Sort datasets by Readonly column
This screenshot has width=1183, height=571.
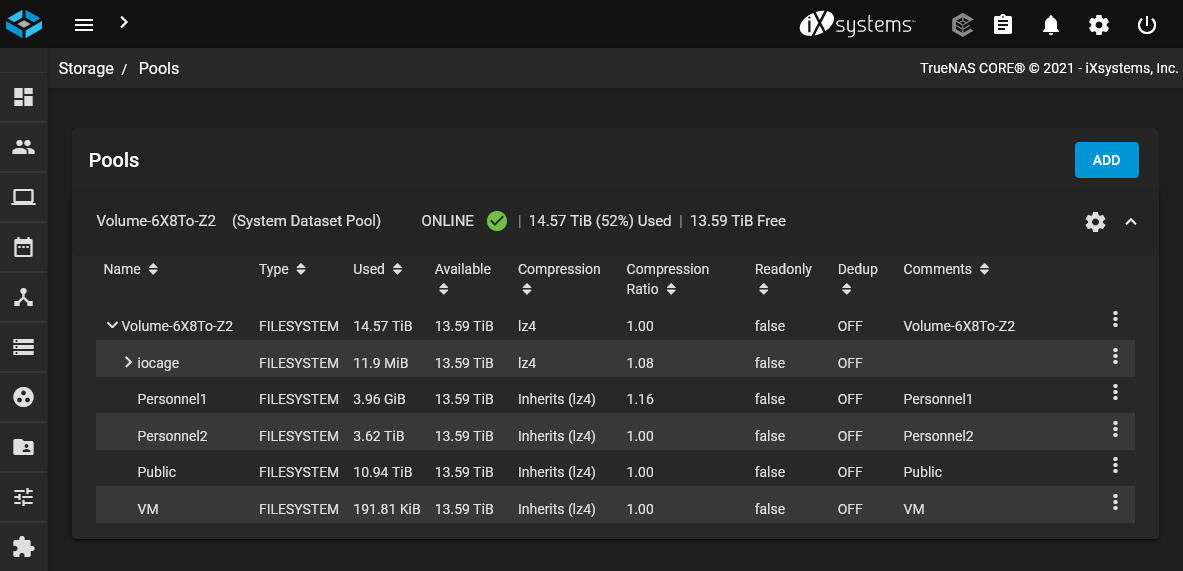pos(783,278)
